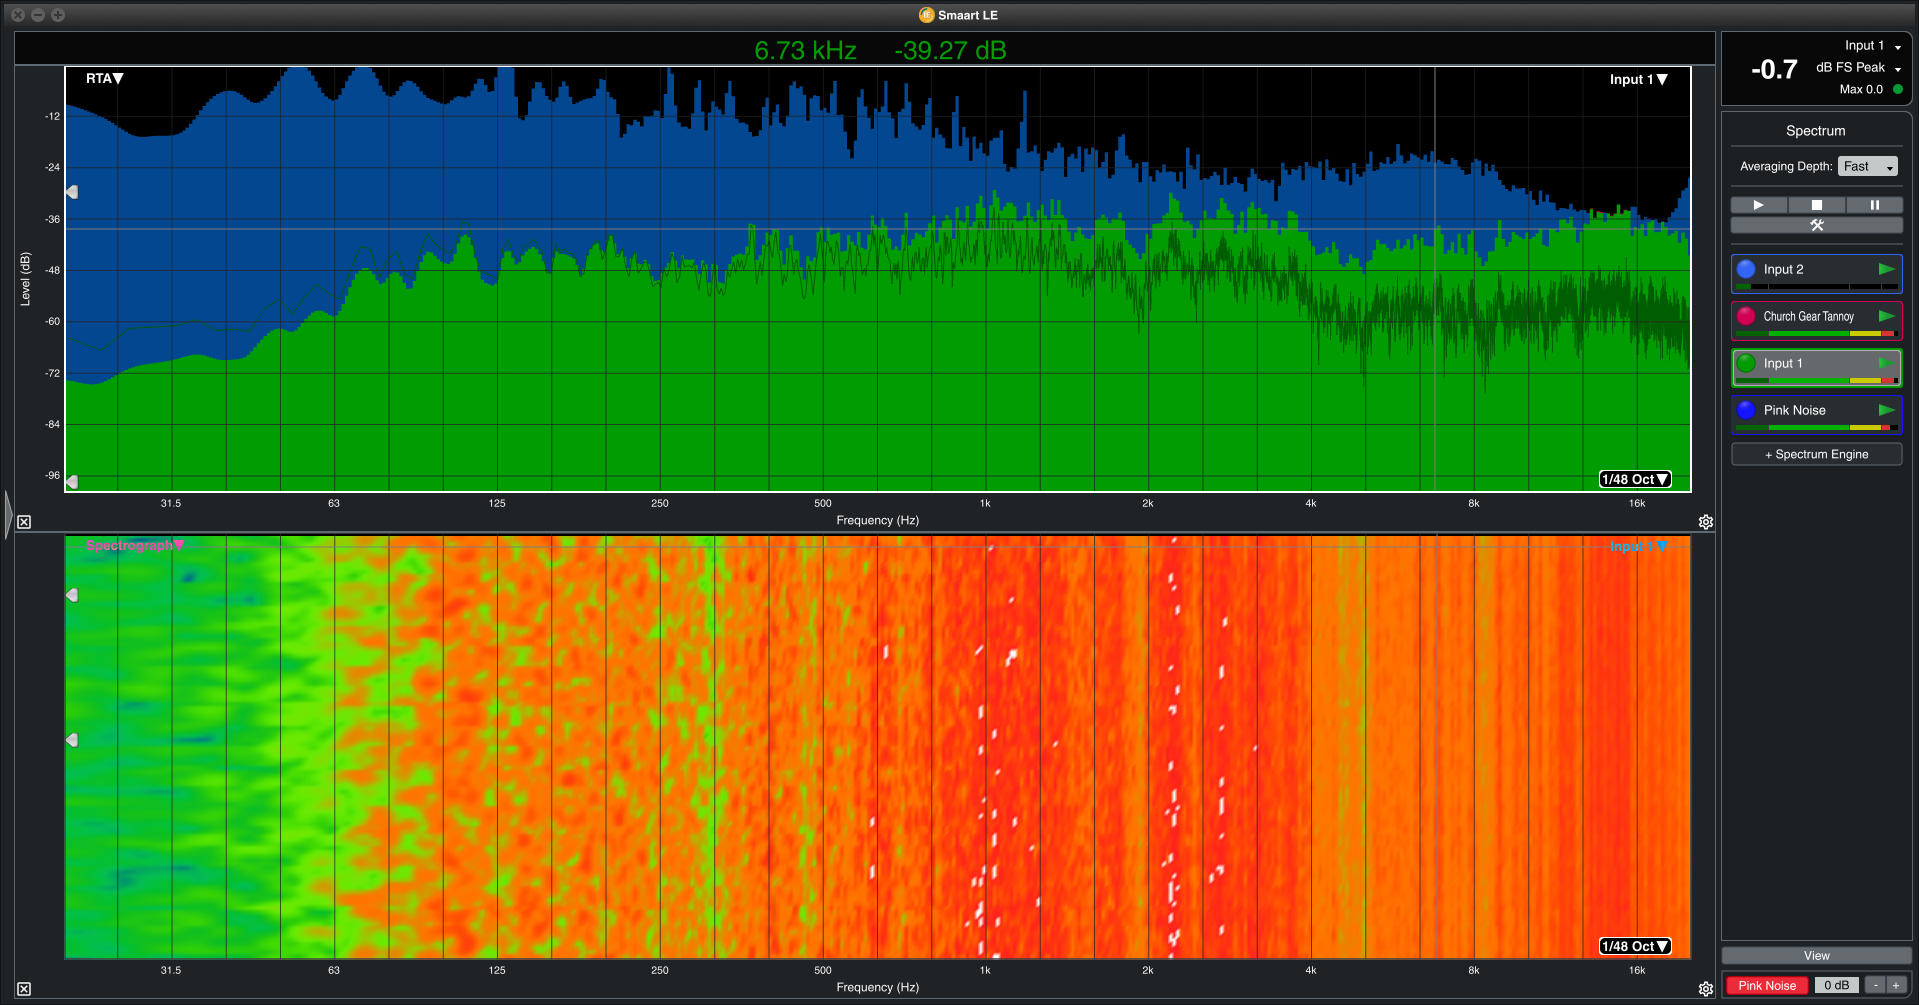Stop all spectrum engines with stop button
Viewport: 1919px width, 1005px height.
coord(1817,205)
